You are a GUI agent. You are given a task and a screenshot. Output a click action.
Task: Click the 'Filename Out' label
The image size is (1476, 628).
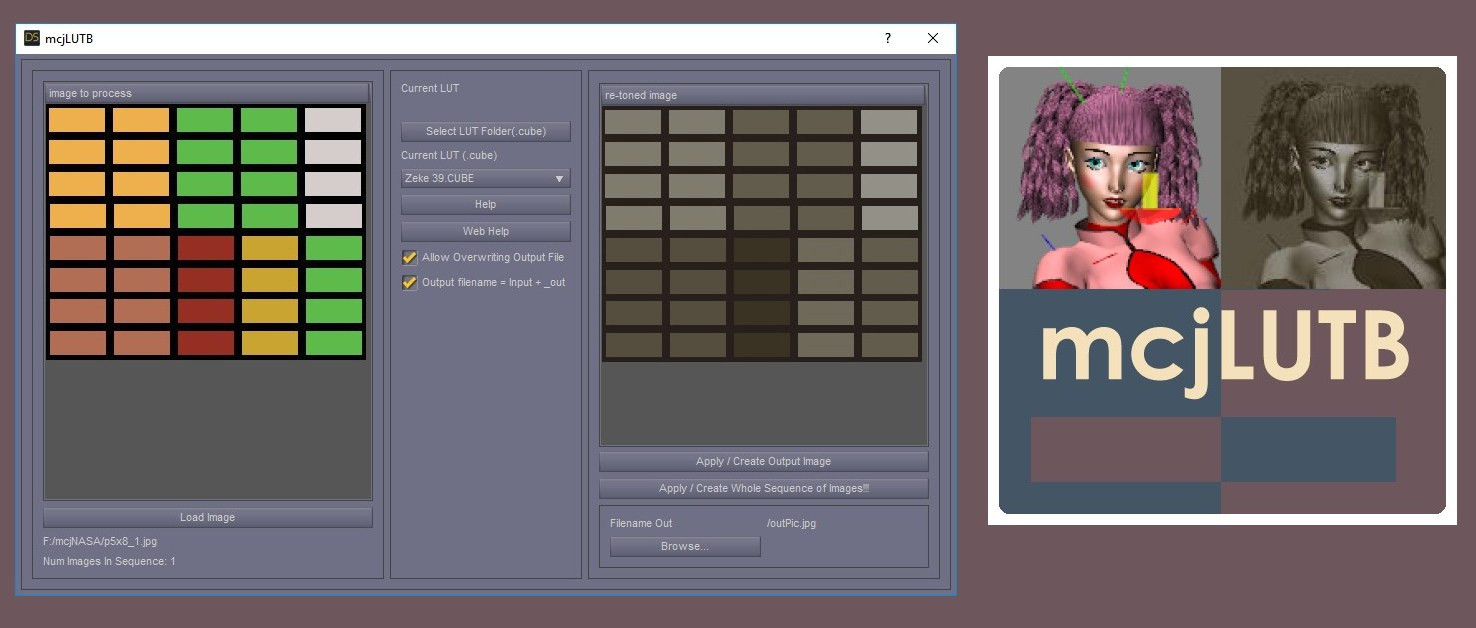(x=641, y=523)
